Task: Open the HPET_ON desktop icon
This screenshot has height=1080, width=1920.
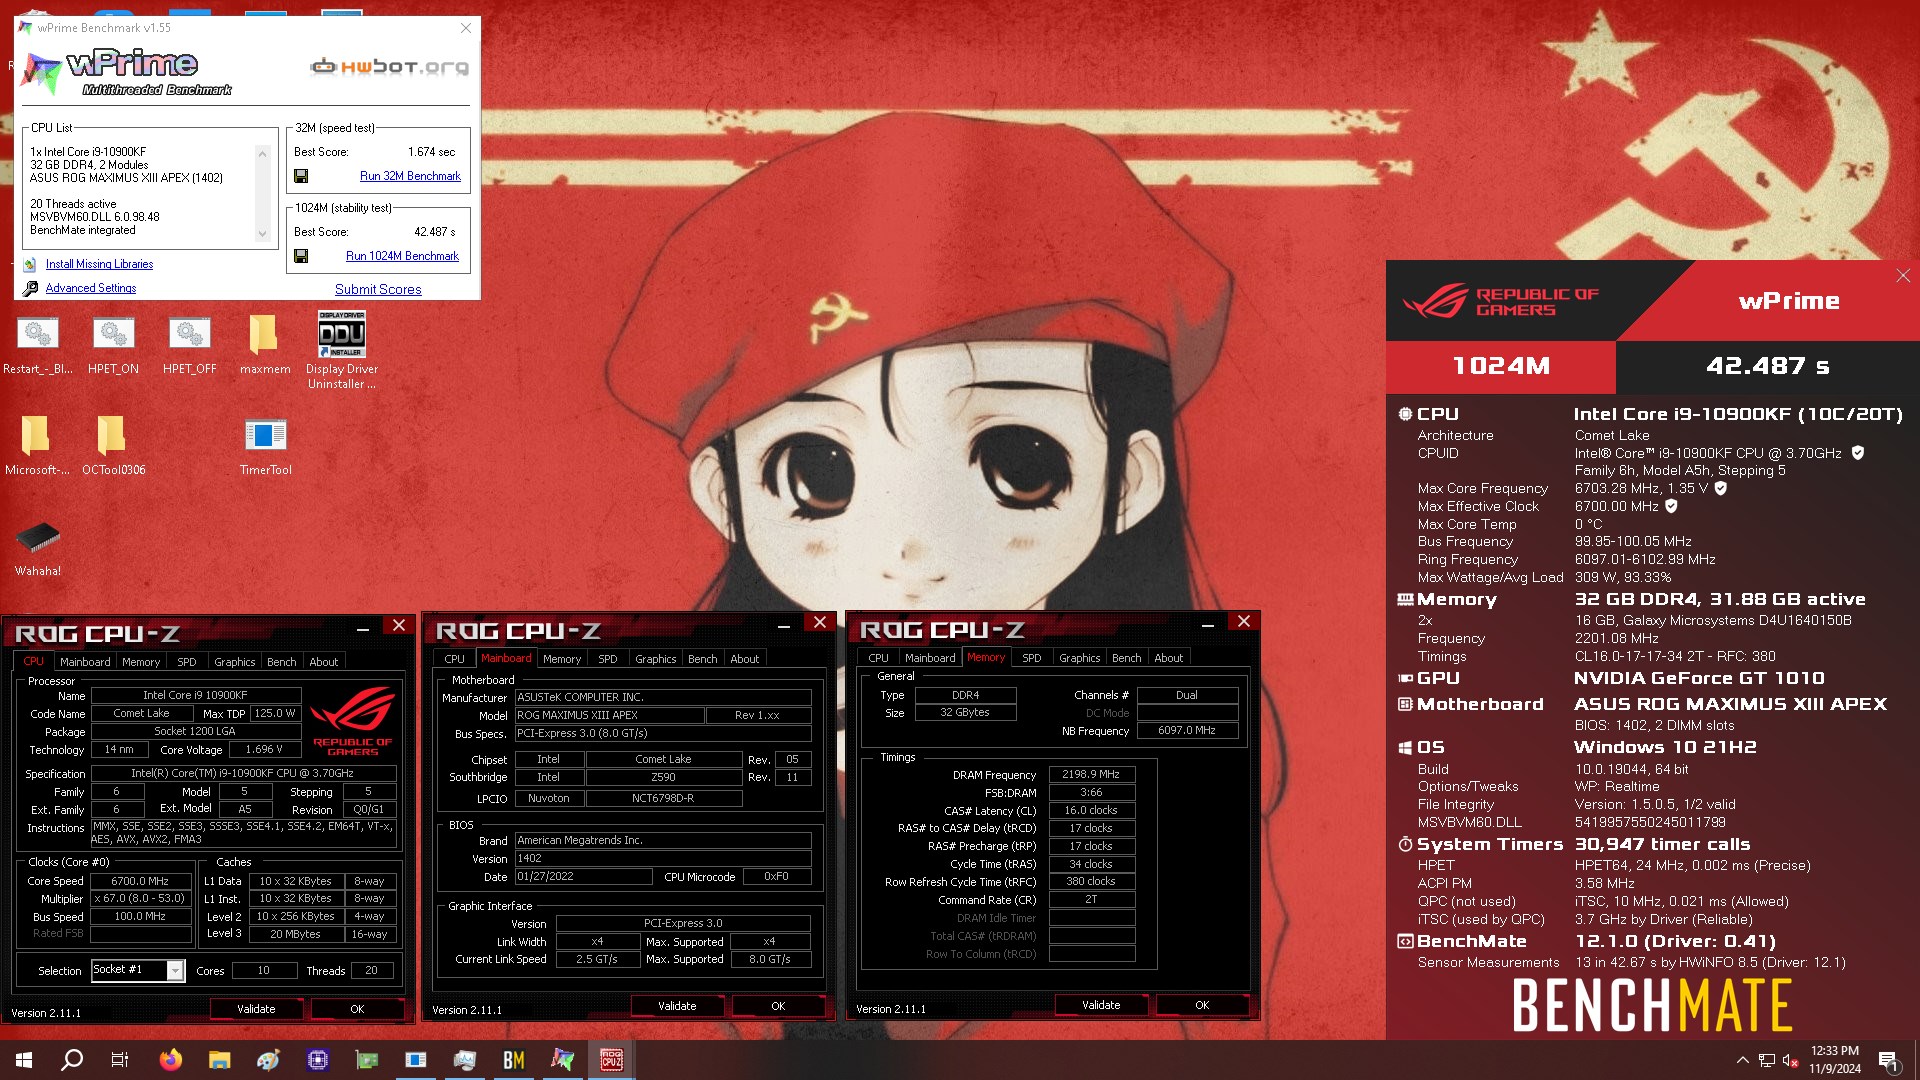Action: pos(113,345)
